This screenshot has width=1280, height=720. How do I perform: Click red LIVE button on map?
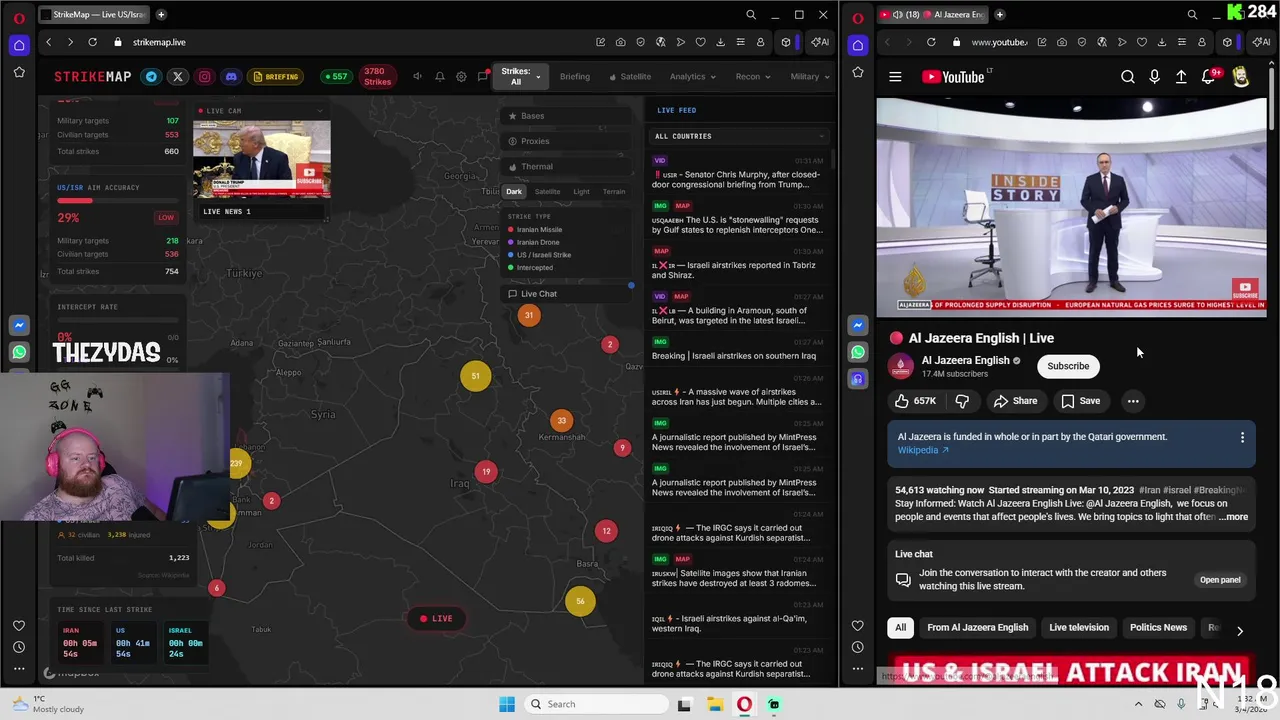pyautogui.click(x=436, y=619)
